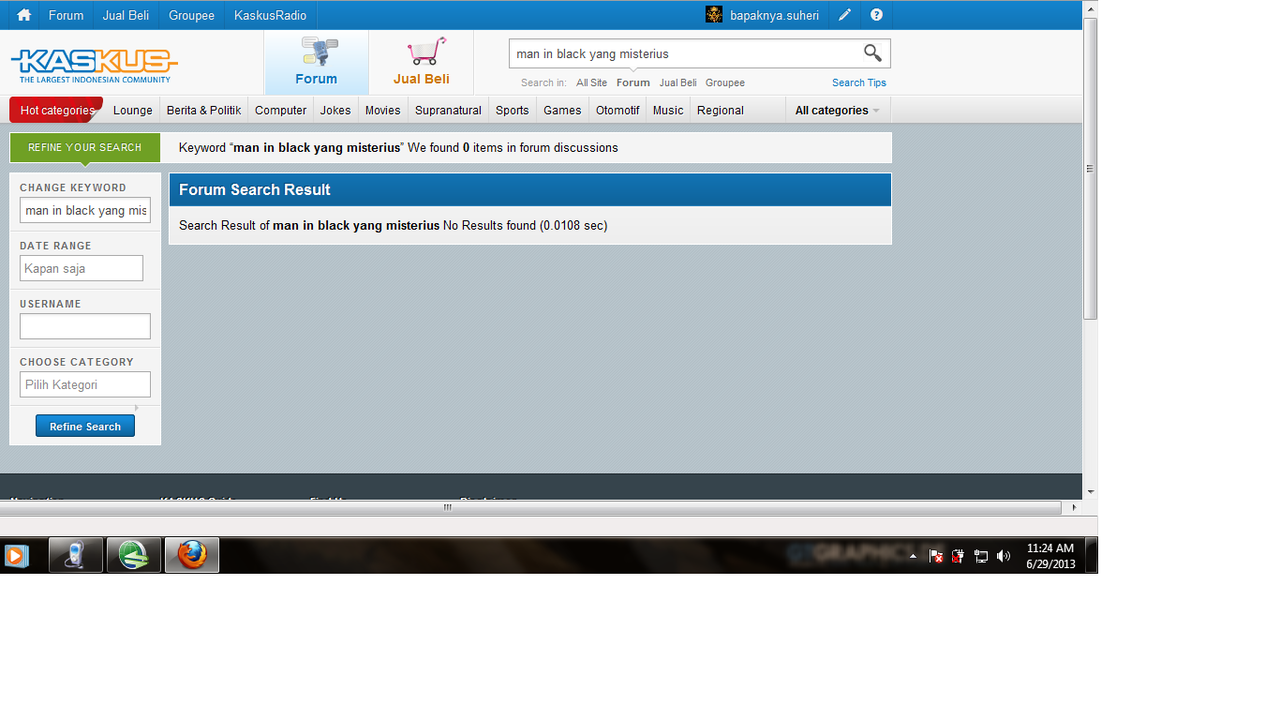Click the Refine Search button
The image size is (1280, 720).
[x=85, y=426]
